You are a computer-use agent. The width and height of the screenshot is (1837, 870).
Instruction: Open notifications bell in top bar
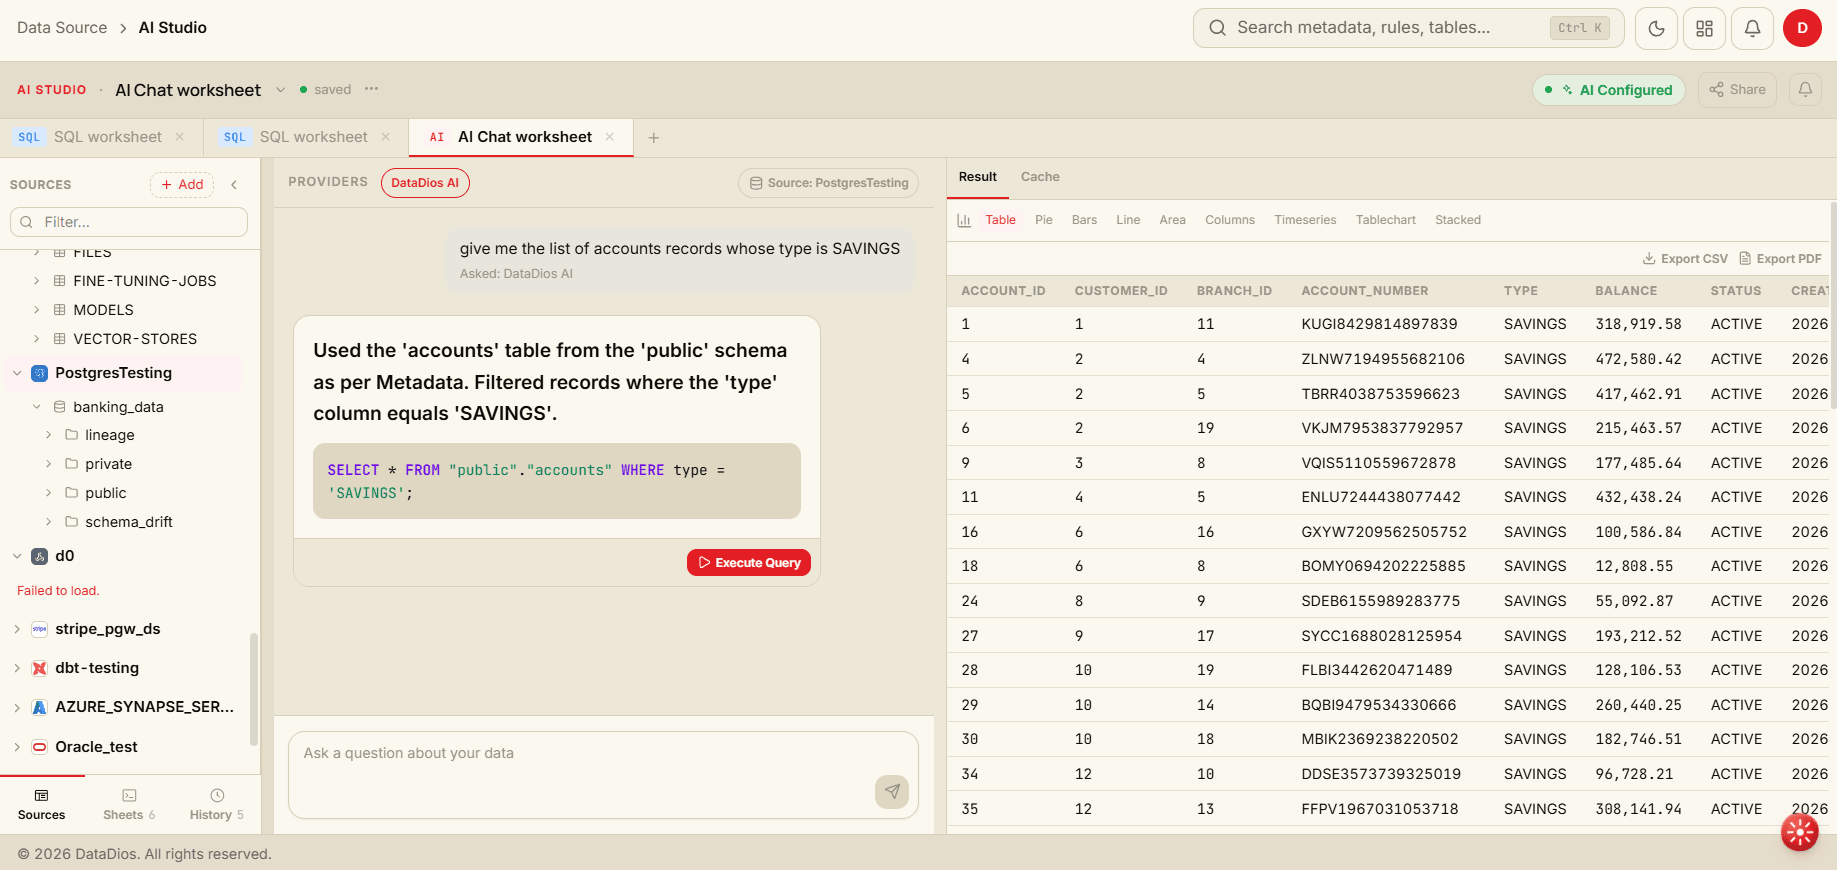[x=1753, y=28]
